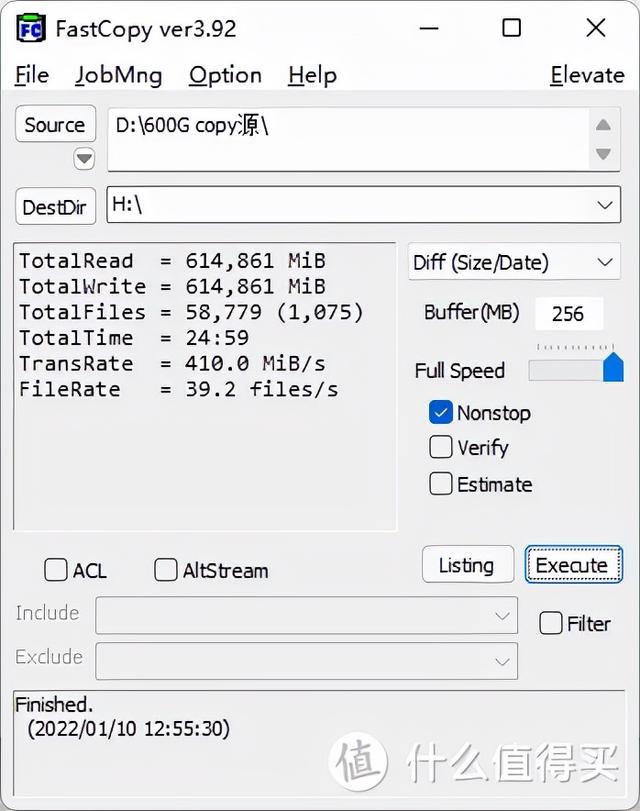Screen dimensions: 640x811
Task: Tick the ACL checkbox
Action: click(x=56, y=569)
